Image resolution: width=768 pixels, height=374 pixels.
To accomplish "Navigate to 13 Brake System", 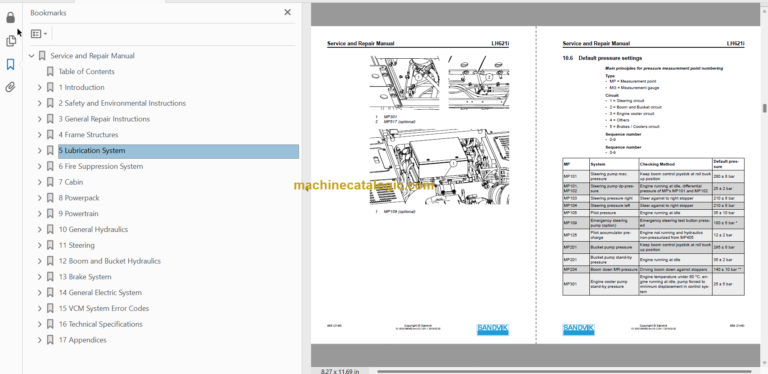I will (x=85, y=277).
